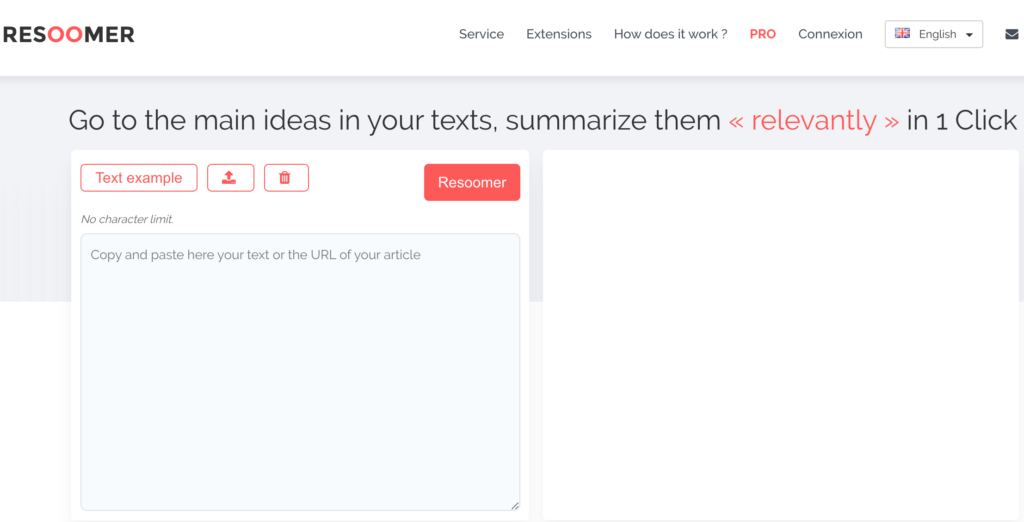Click the RESOOMER logo
The width and height of the screenshot is (1024, 522).
point(69,34)
